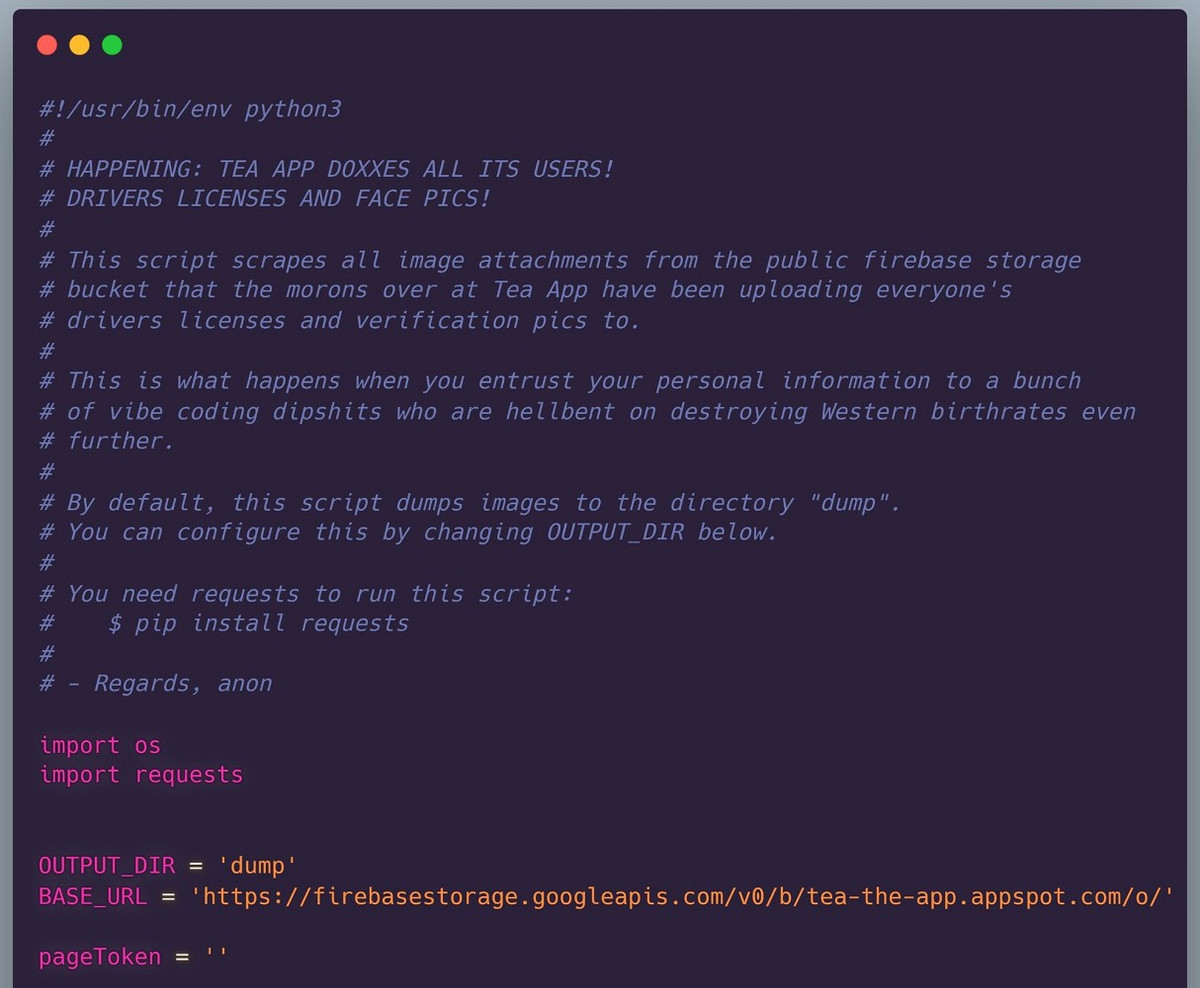Click the red close window button
Viewport: 1200px width, 988px height.
click(47, 45)
